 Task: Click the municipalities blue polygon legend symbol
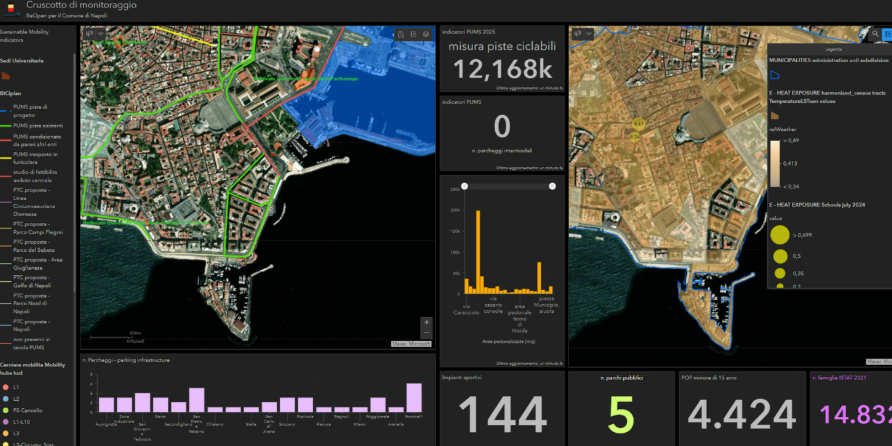point(774,75)
